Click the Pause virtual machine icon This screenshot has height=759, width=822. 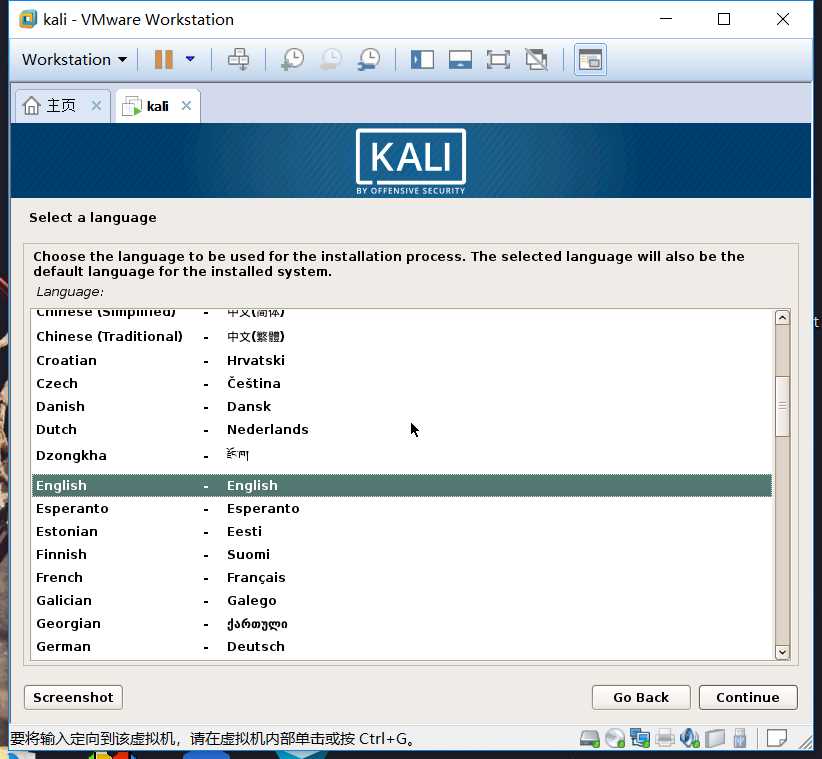tap(164, 59)
